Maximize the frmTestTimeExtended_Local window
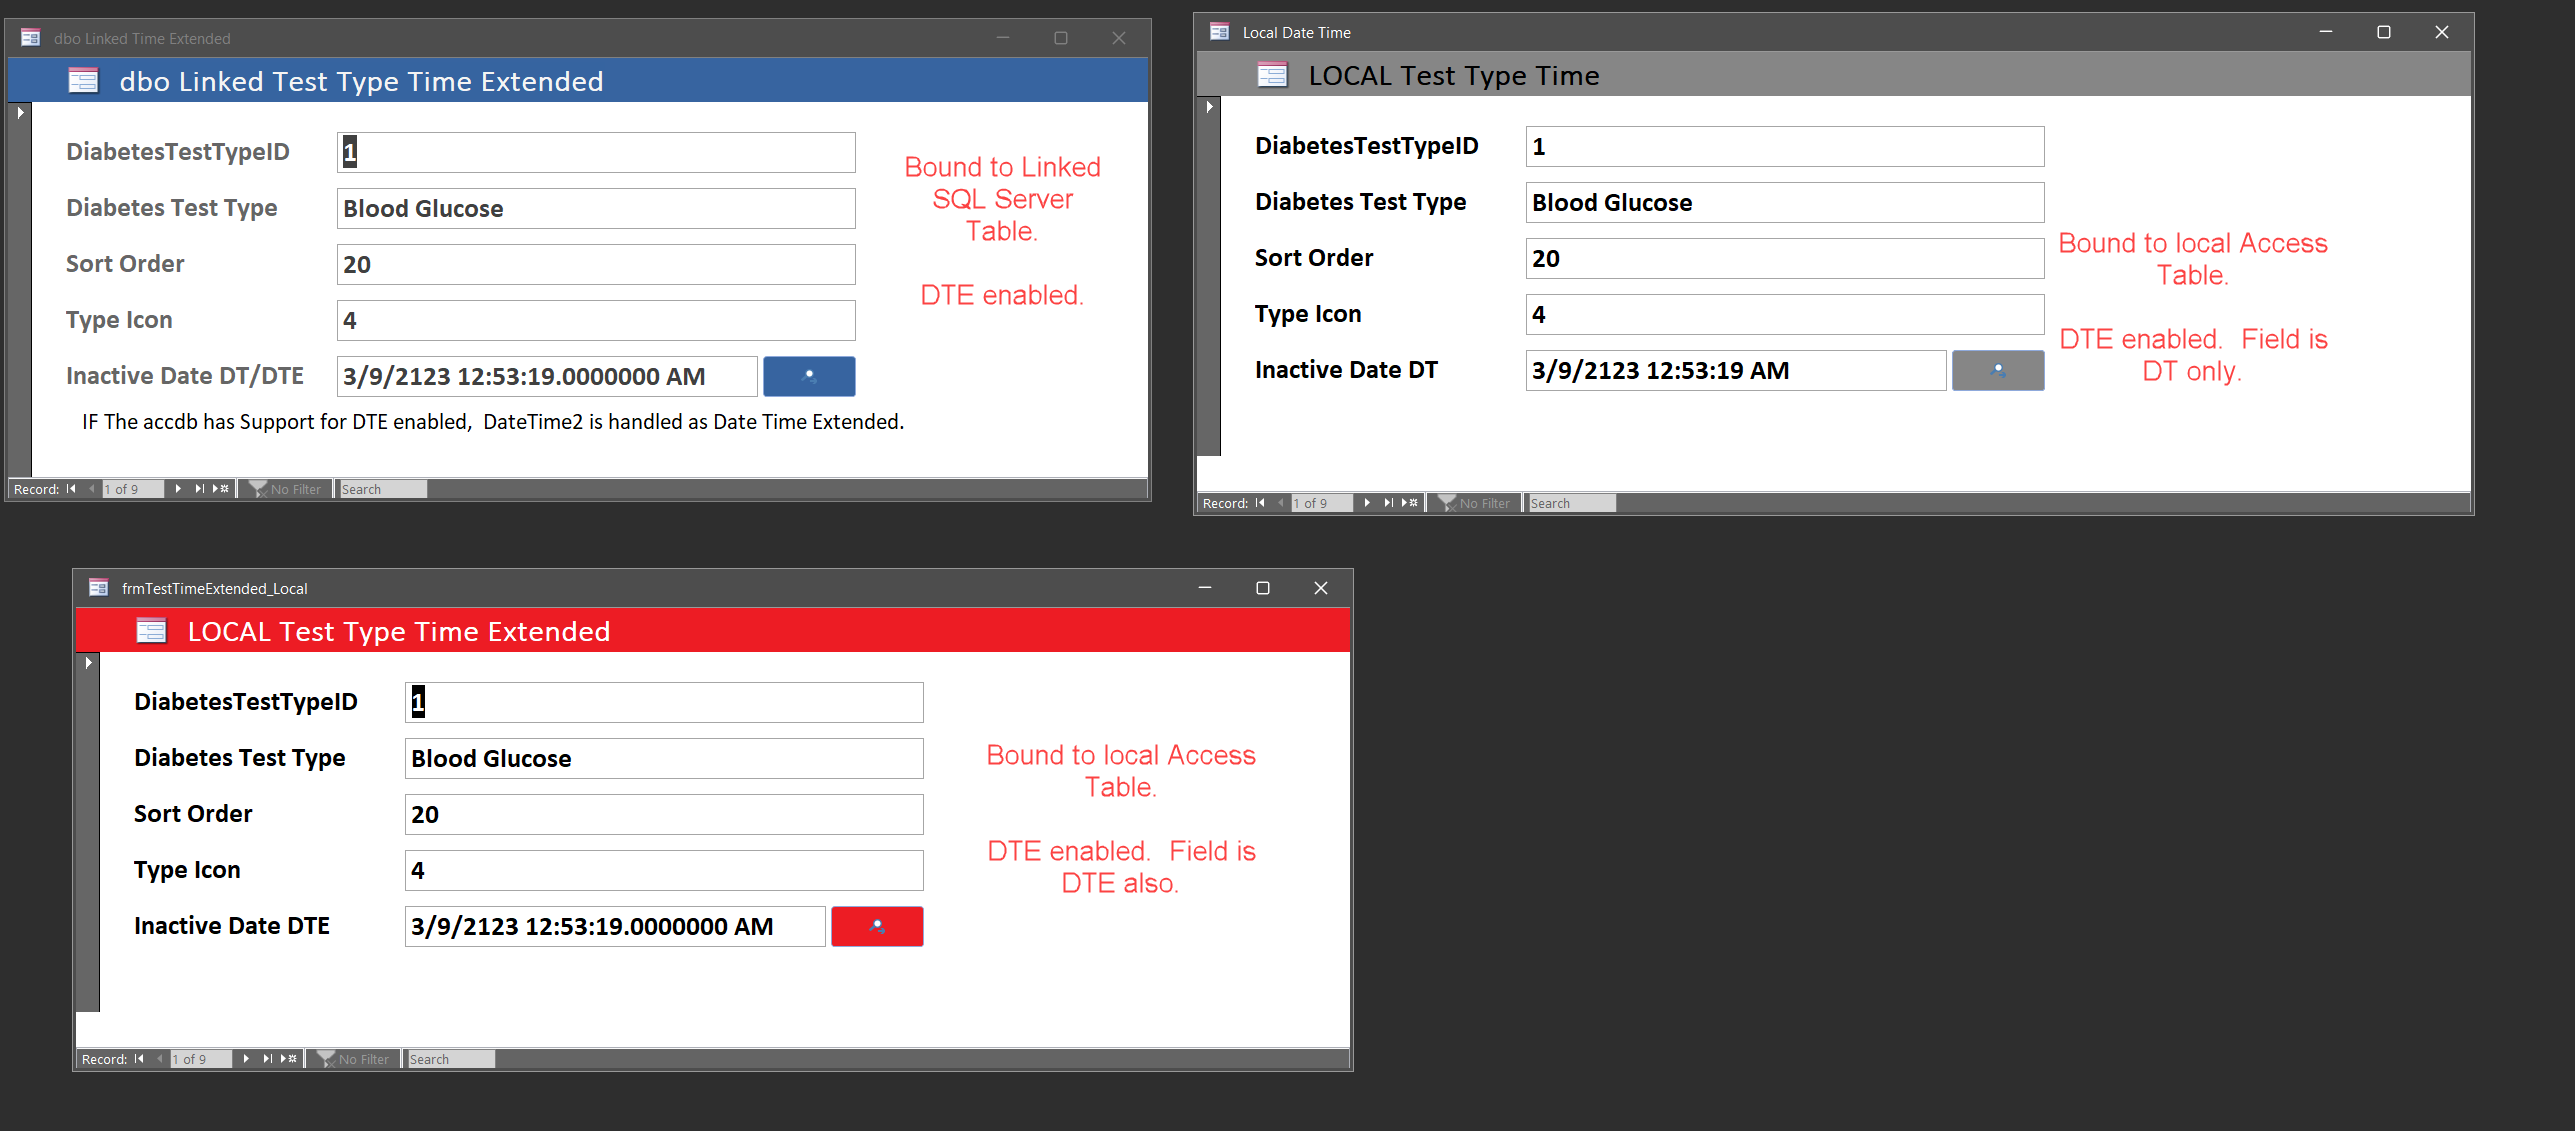This screenshot has height=1131, width=2575. point(1262,588)
